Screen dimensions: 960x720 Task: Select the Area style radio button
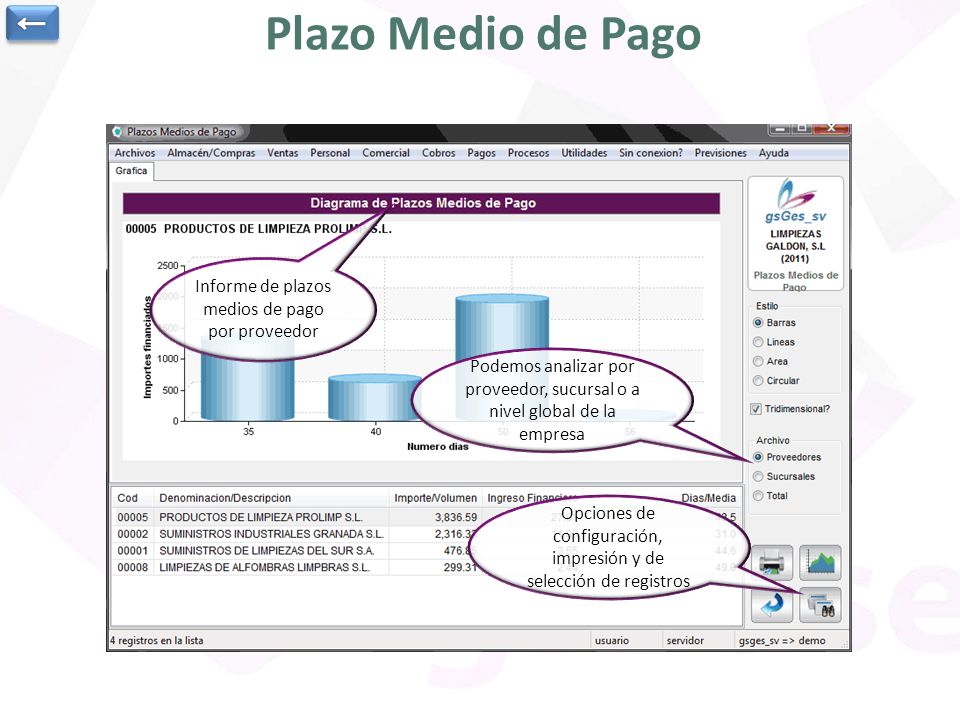click(x=758, y=361)
